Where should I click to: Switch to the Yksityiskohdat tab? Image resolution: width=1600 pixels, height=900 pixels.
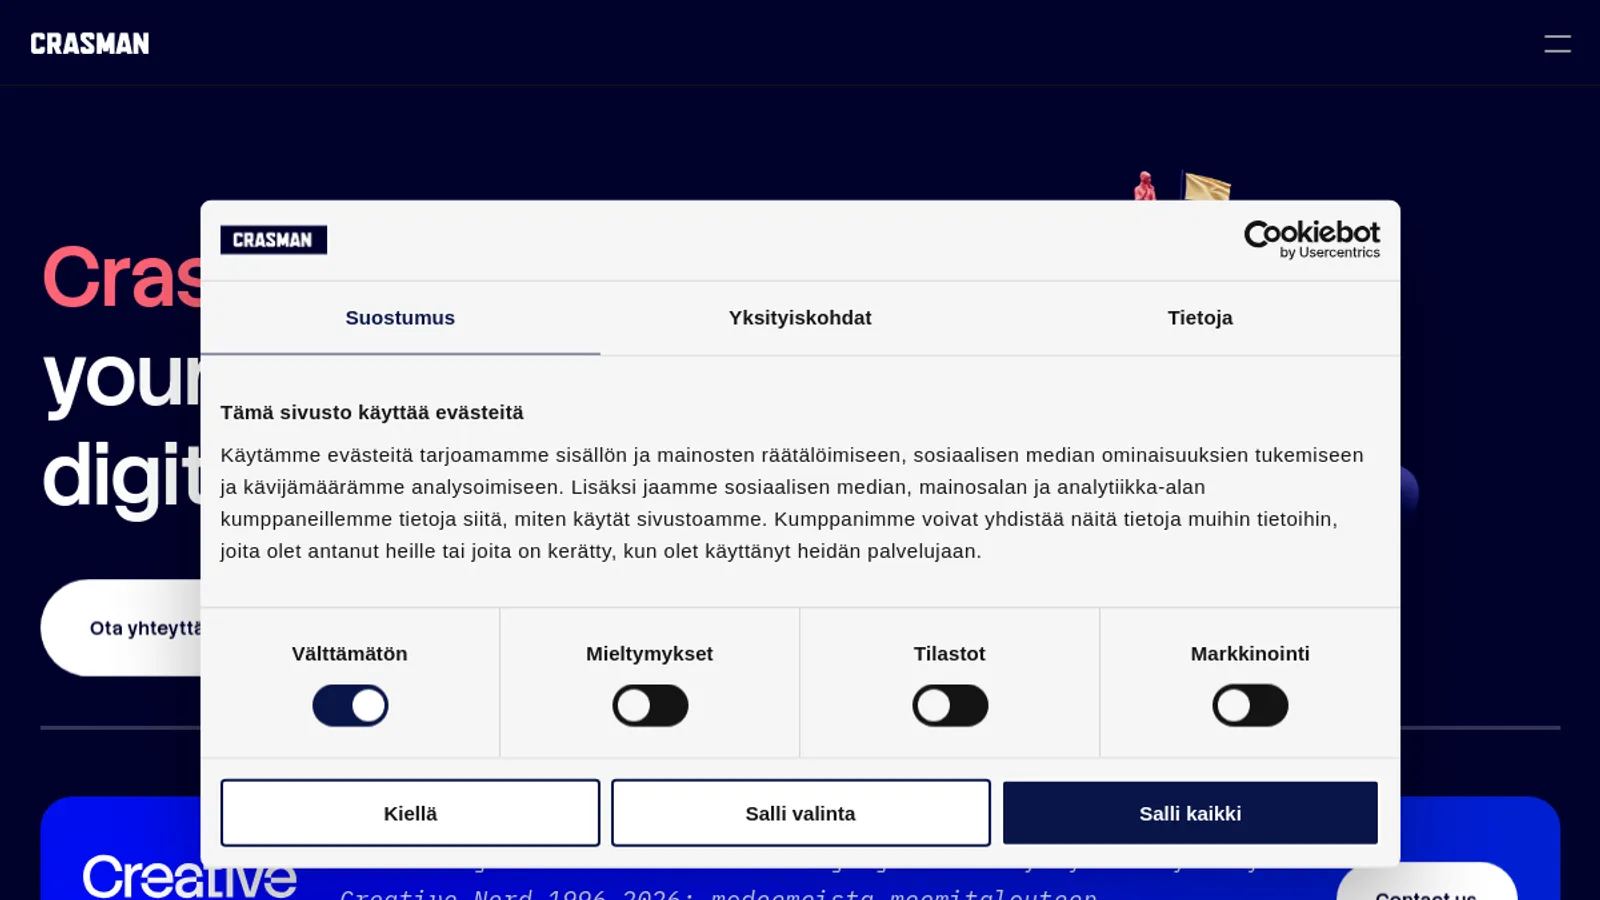click(800, 318)
